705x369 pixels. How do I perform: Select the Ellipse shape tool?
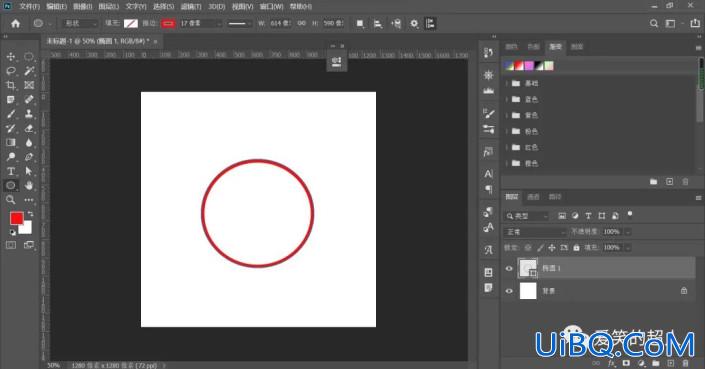[11, 185]
